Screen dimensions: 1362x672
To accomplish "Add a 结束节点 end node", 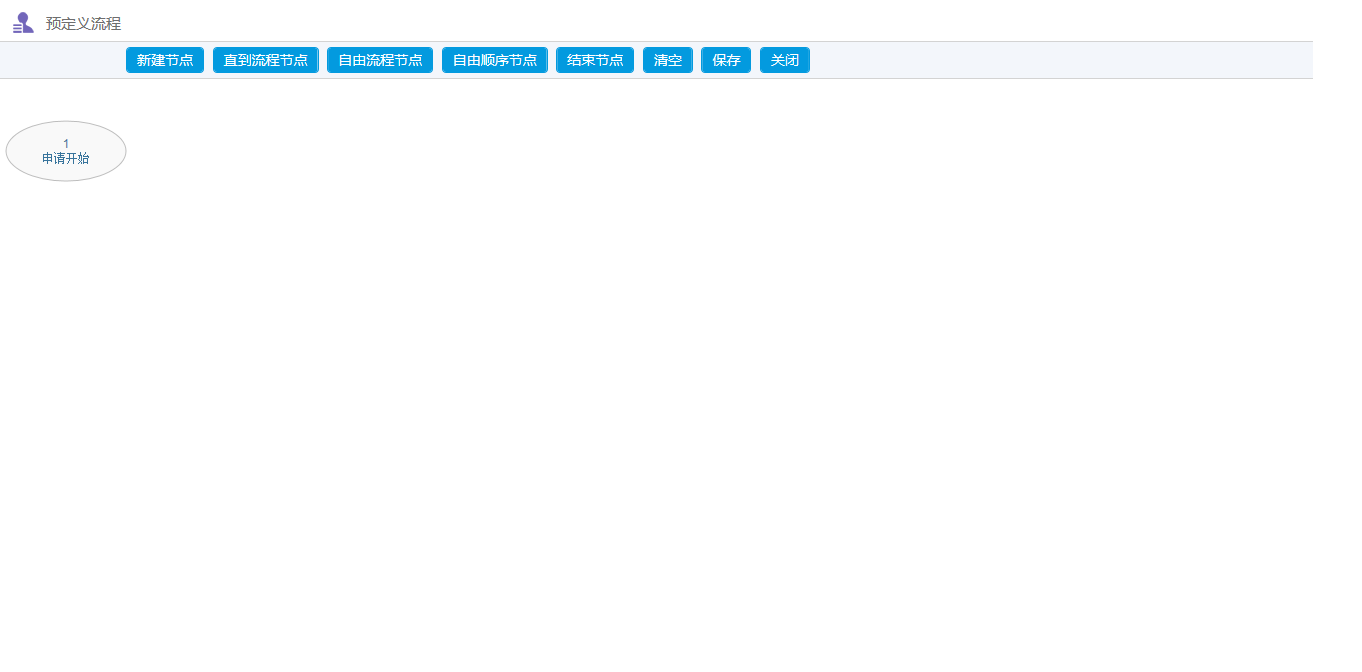I will (594, 60).
